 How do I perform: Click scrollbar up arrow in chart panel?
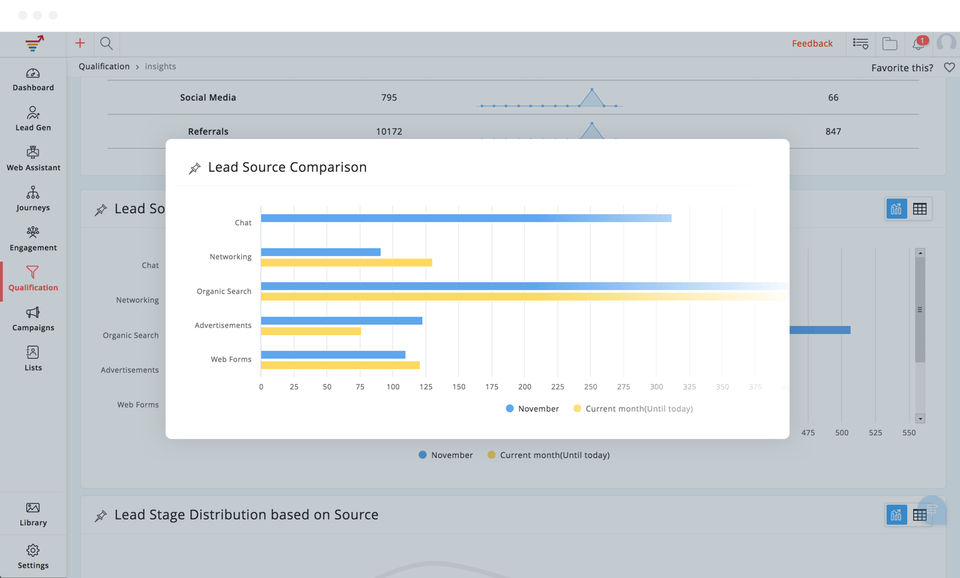coord(920,252)
